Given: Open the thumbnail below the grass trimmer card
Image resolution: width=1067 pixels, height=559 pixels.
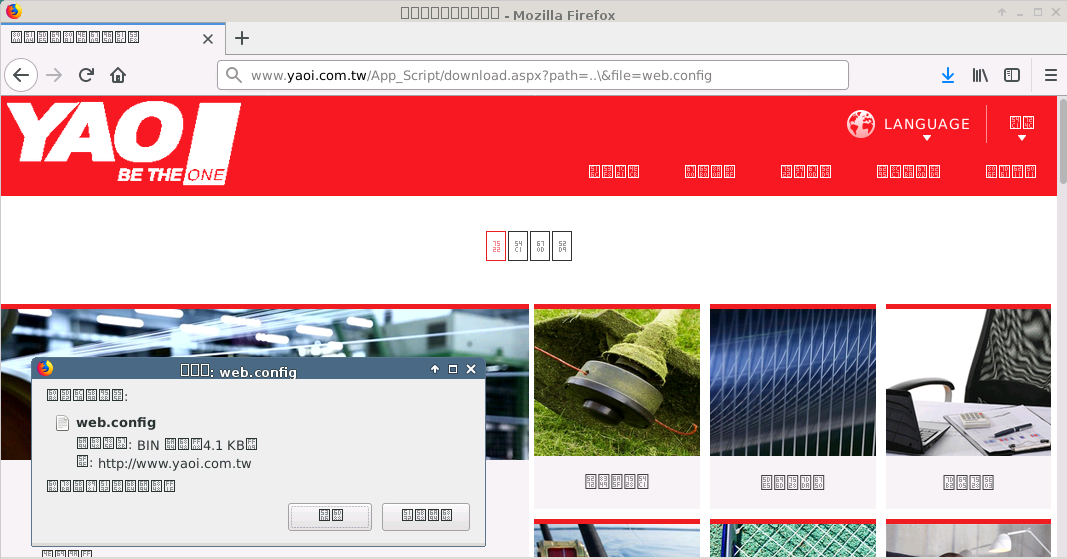Looking at the screenshot, I should click(617, 541).
